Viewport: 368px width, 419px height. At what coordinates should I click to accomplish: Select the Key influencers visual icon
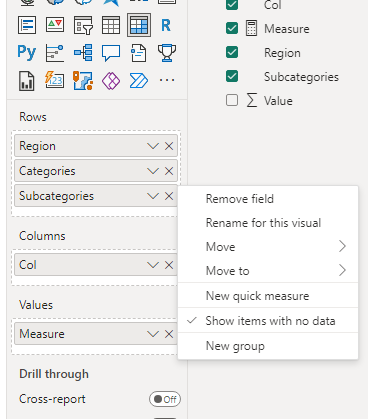tap(55, 53)
